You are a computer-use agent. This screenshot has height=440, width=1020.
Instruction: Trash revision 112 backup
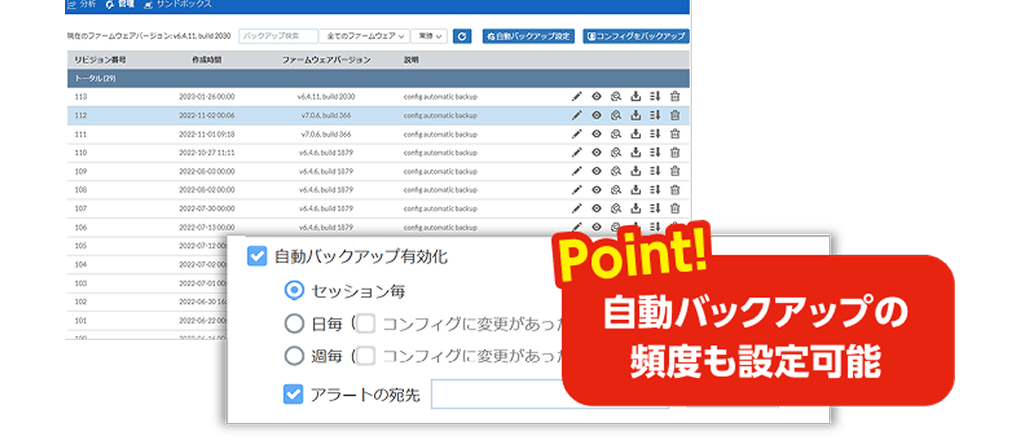(675, 115)
